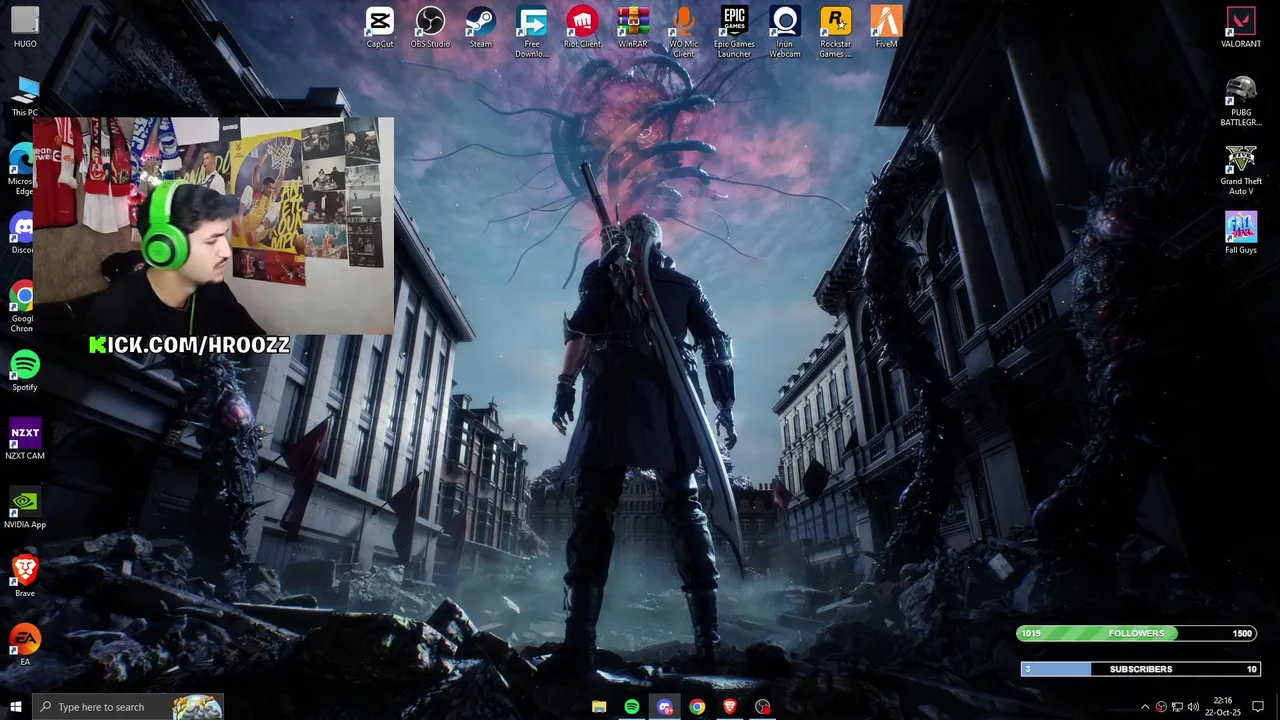This screenshot has height=720, width=1280.
Task: Open the clock showing 22:16
Action: 1222,707
